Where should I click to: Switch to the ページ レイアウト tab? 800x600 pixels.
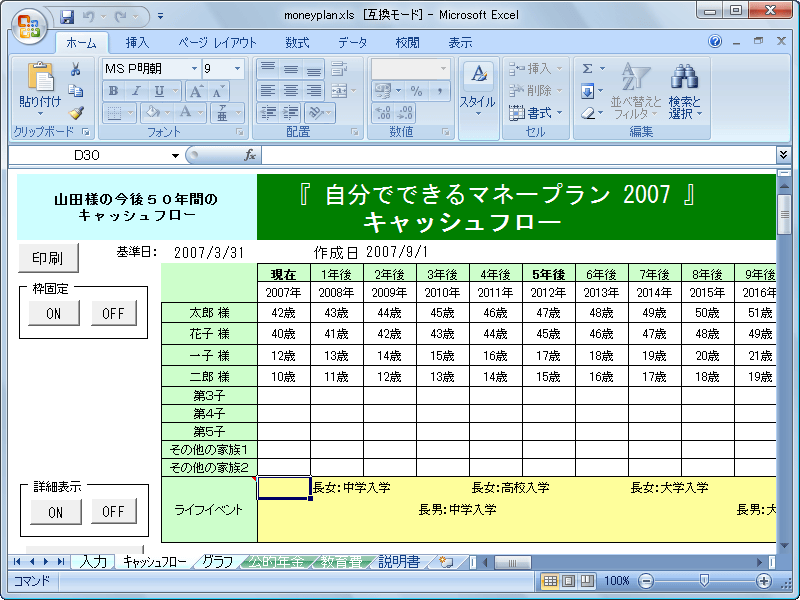point(217,43)
